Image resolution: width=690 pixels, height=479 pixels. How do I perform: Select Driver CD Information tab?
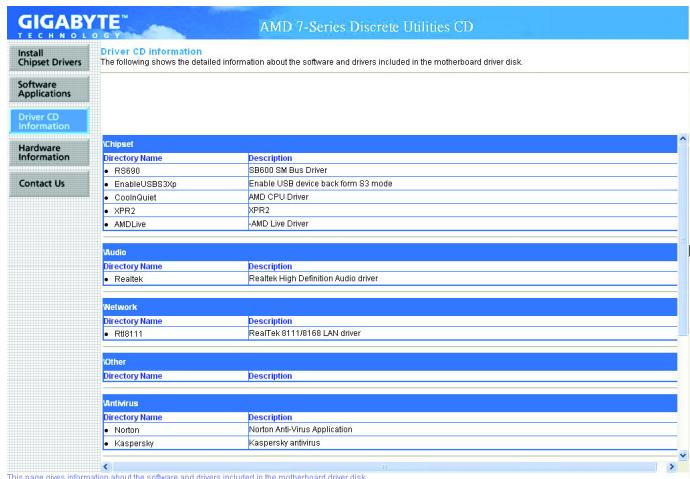(x=49, y=121)
